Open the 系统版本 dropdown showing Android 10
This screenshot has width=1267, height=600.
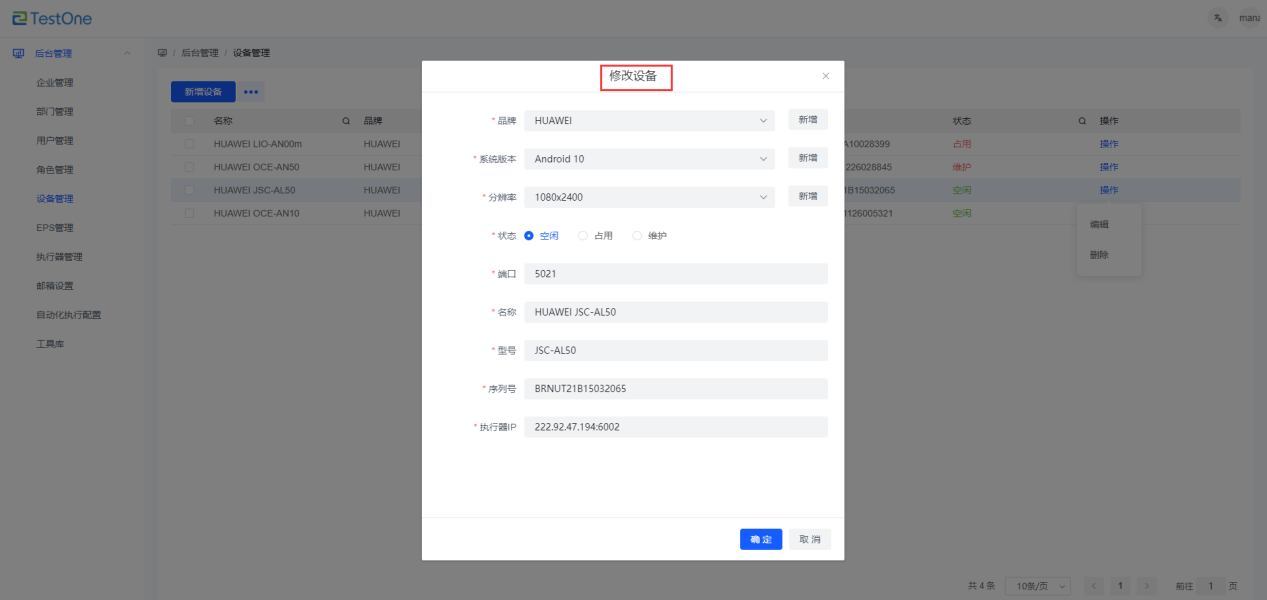(x=649, y=159)
